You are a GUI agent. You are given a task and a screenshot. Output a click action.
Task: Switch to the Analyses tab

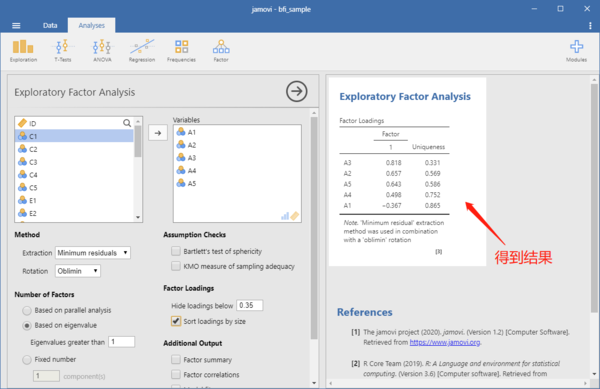(x=91, y=26)
